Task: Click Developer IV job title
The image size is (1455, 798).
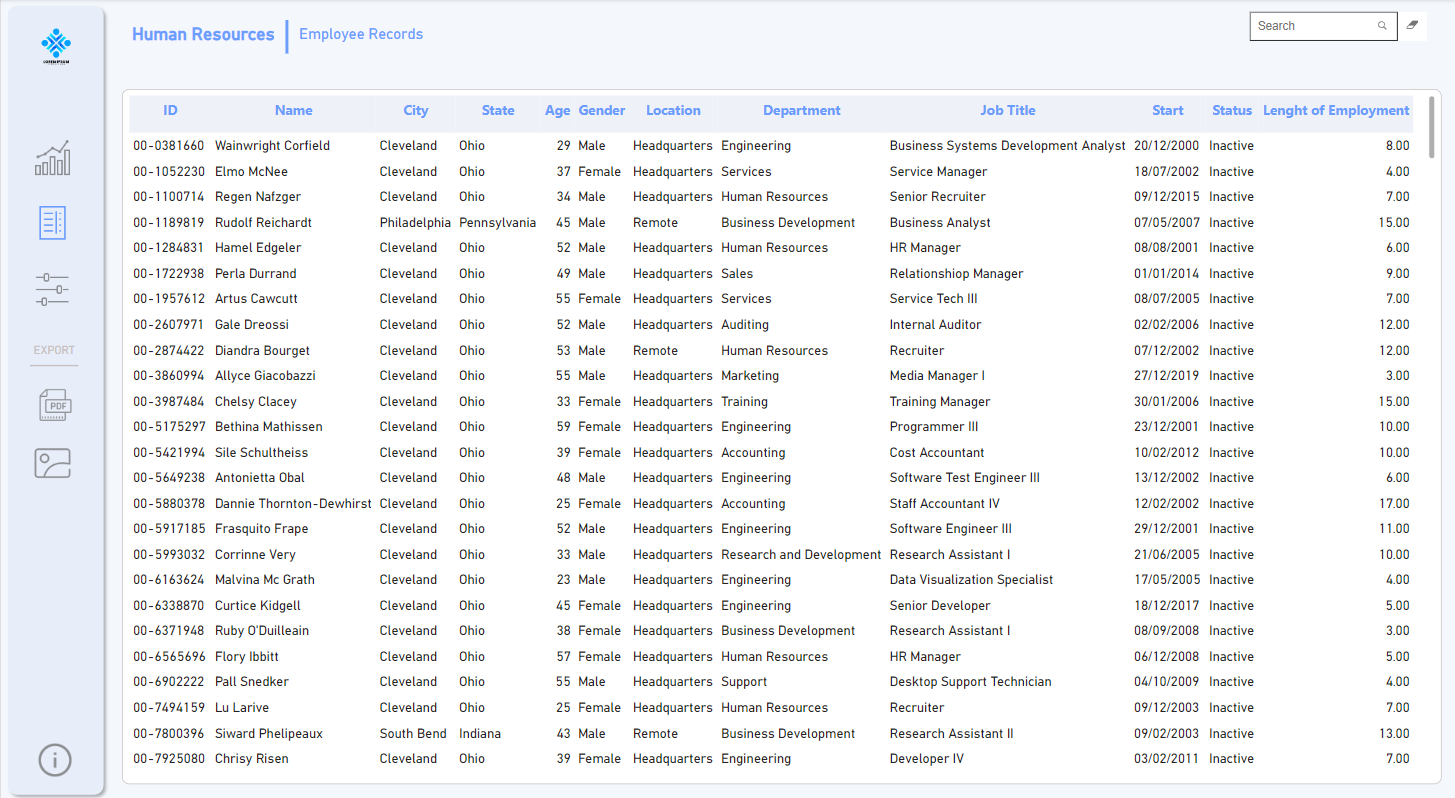Action: click(x=927, y=759)
